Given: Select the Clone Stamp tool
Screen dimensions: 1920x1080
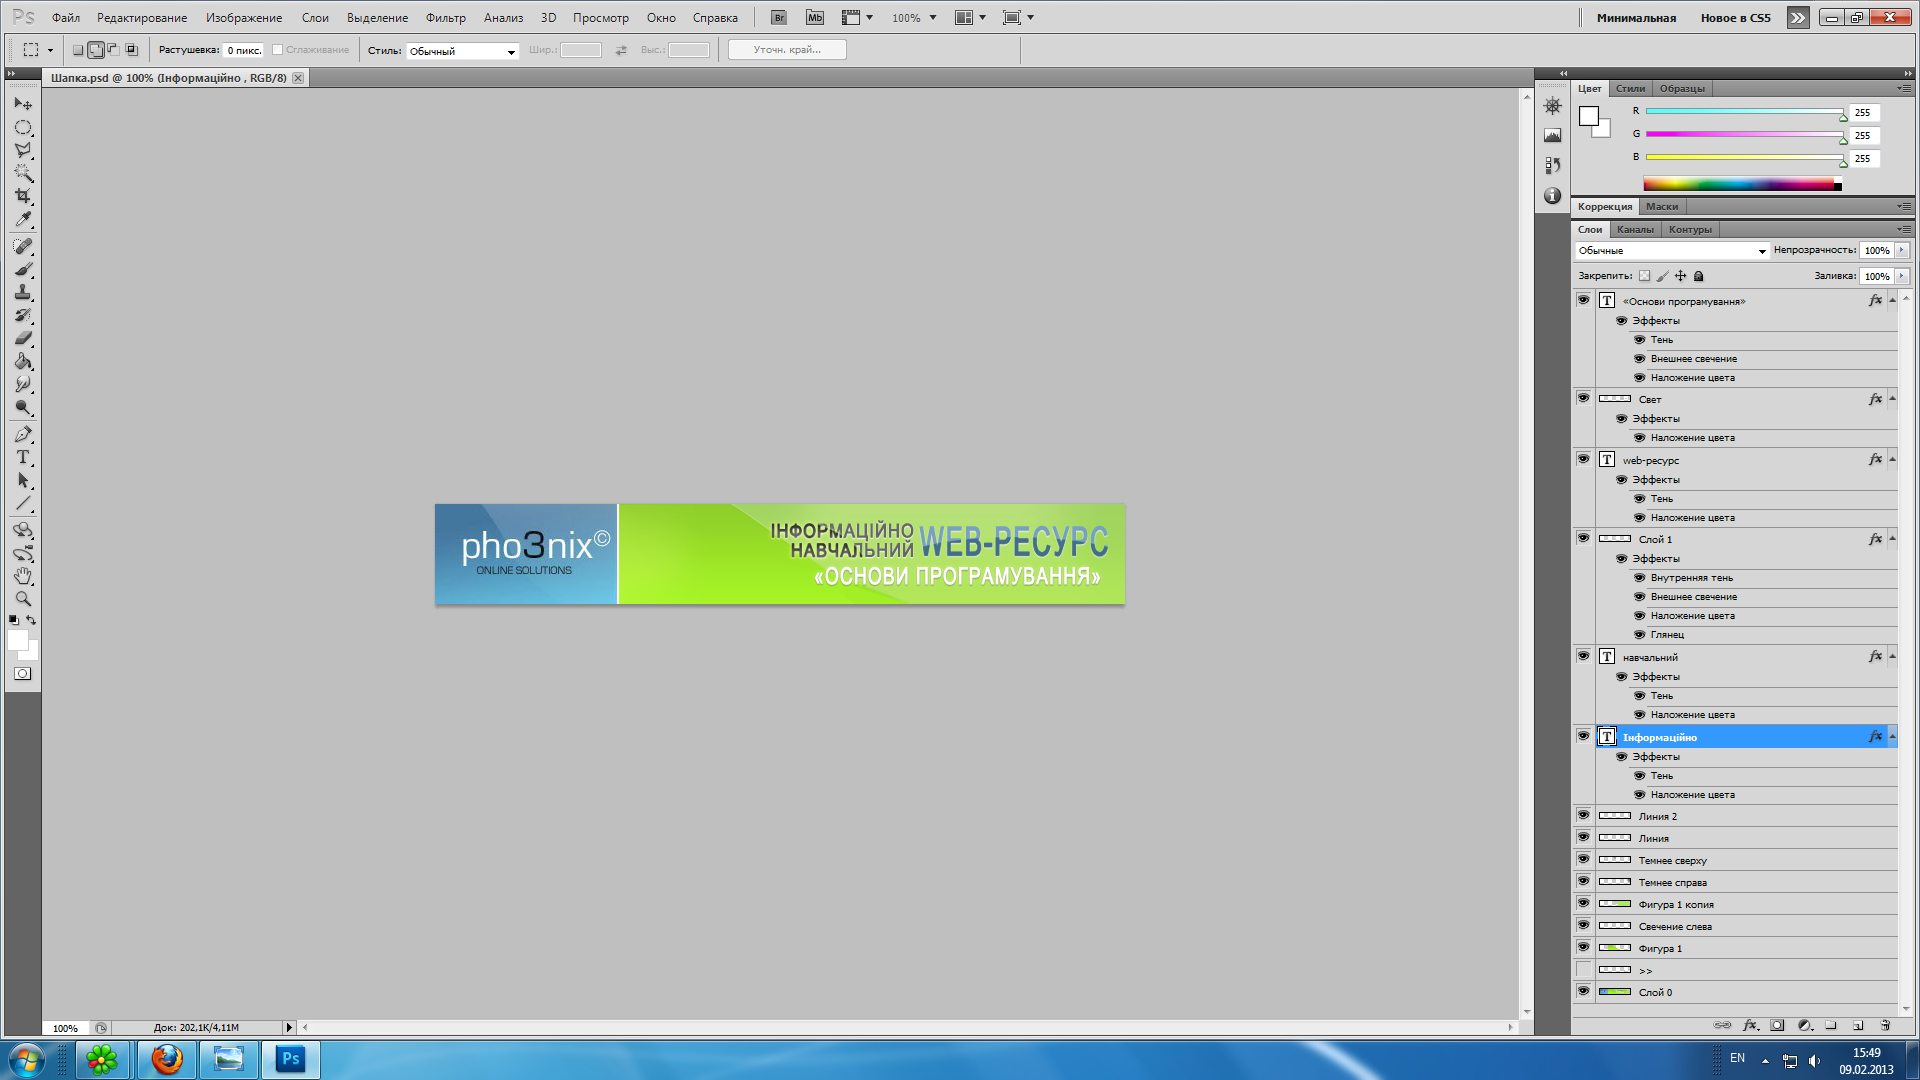Looking at the screenshot, I should (x=22, y=292).
